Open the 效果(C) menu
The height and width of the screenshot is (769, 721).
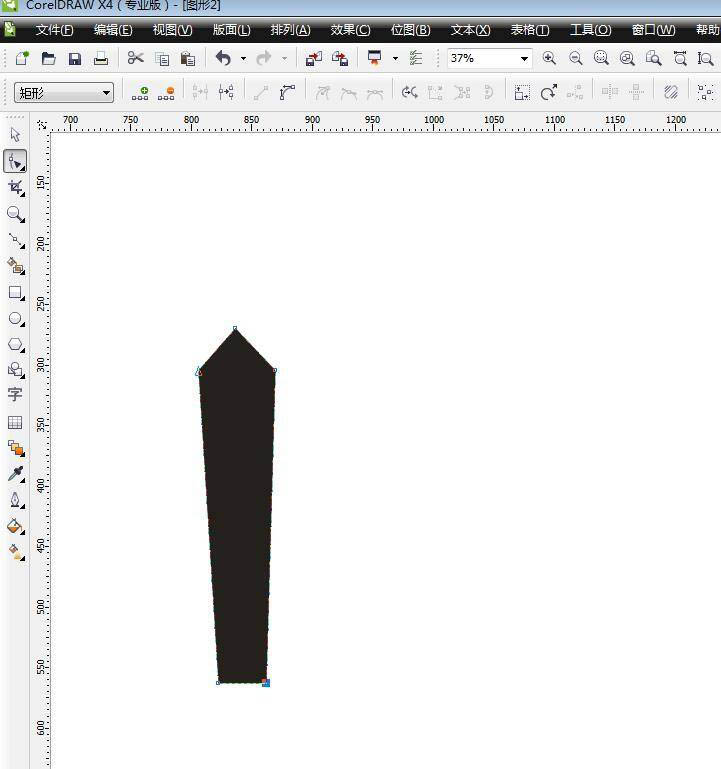pyautogui.click(x=350, y=30)
